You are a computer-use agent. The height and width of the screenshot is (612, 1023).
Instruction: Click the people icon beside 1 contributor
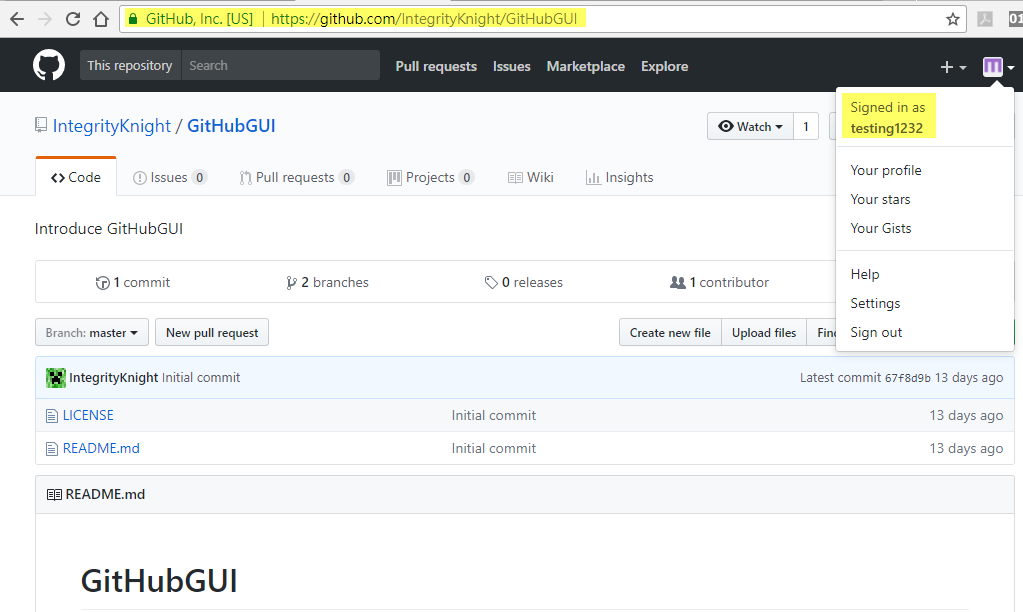tap(678, 283)
